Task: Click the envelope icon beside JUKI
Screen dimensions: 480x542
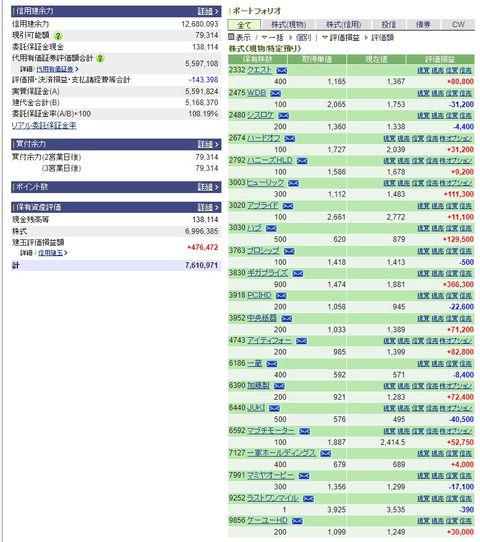Action: click(274, 409)
